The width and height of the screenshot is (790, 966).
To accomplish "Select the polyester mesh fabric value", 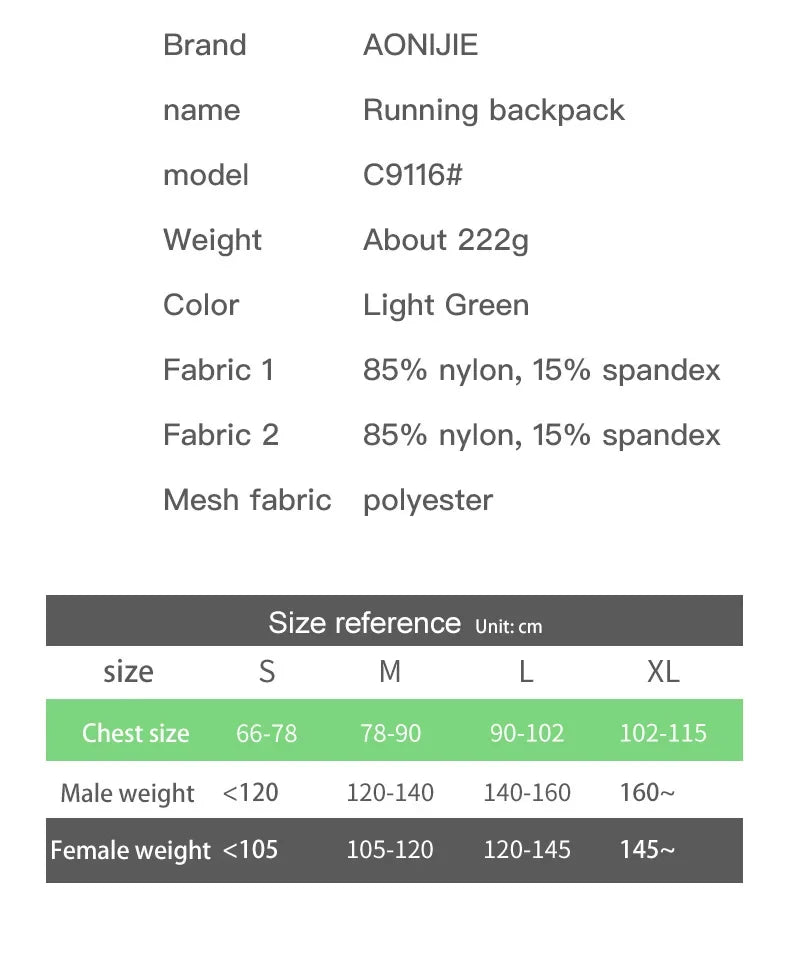I will click(x=427, y=500).
